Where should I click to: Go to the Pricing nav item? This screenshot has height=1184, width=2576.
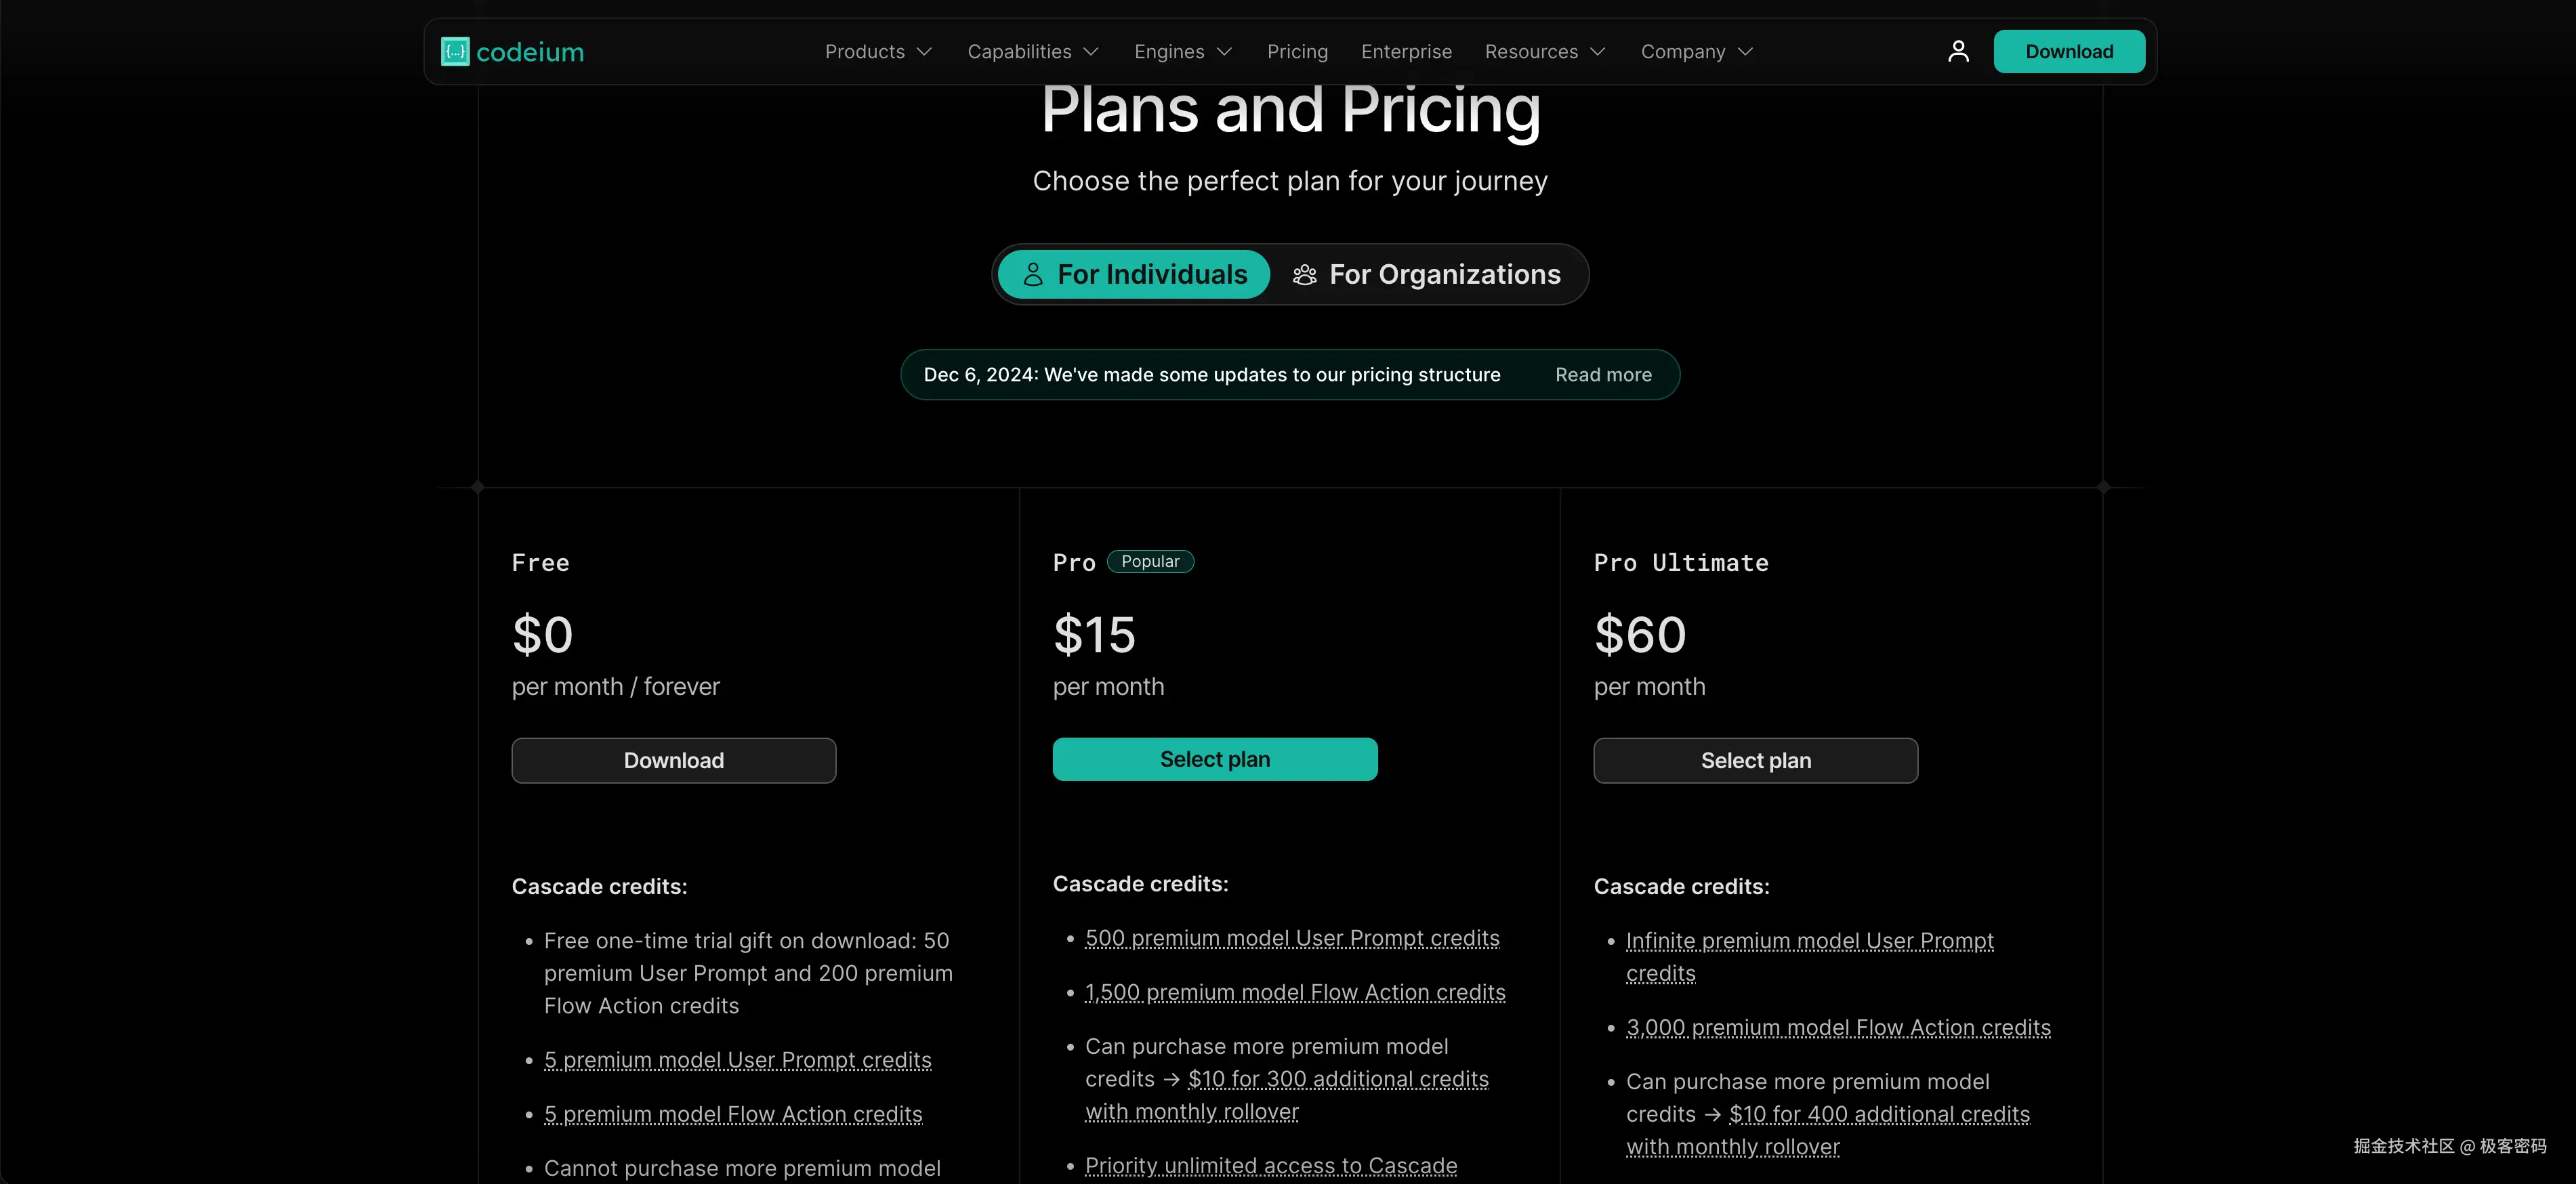(1297, 52)
